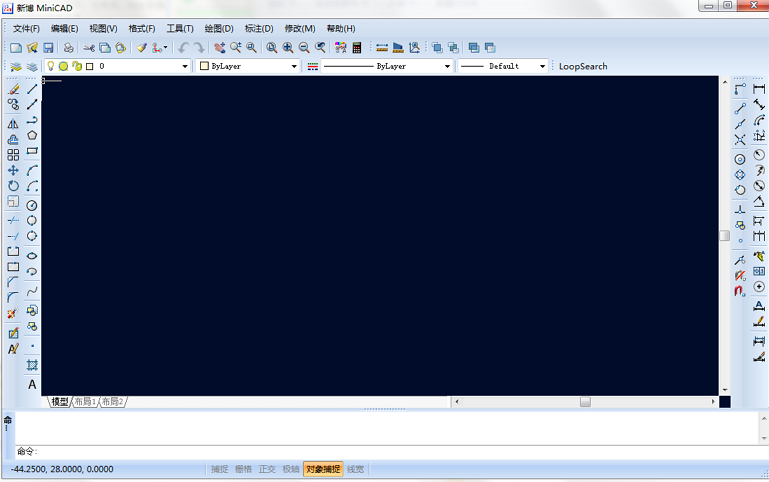Click the horizontal scrollbar thumb

(585, 402)
